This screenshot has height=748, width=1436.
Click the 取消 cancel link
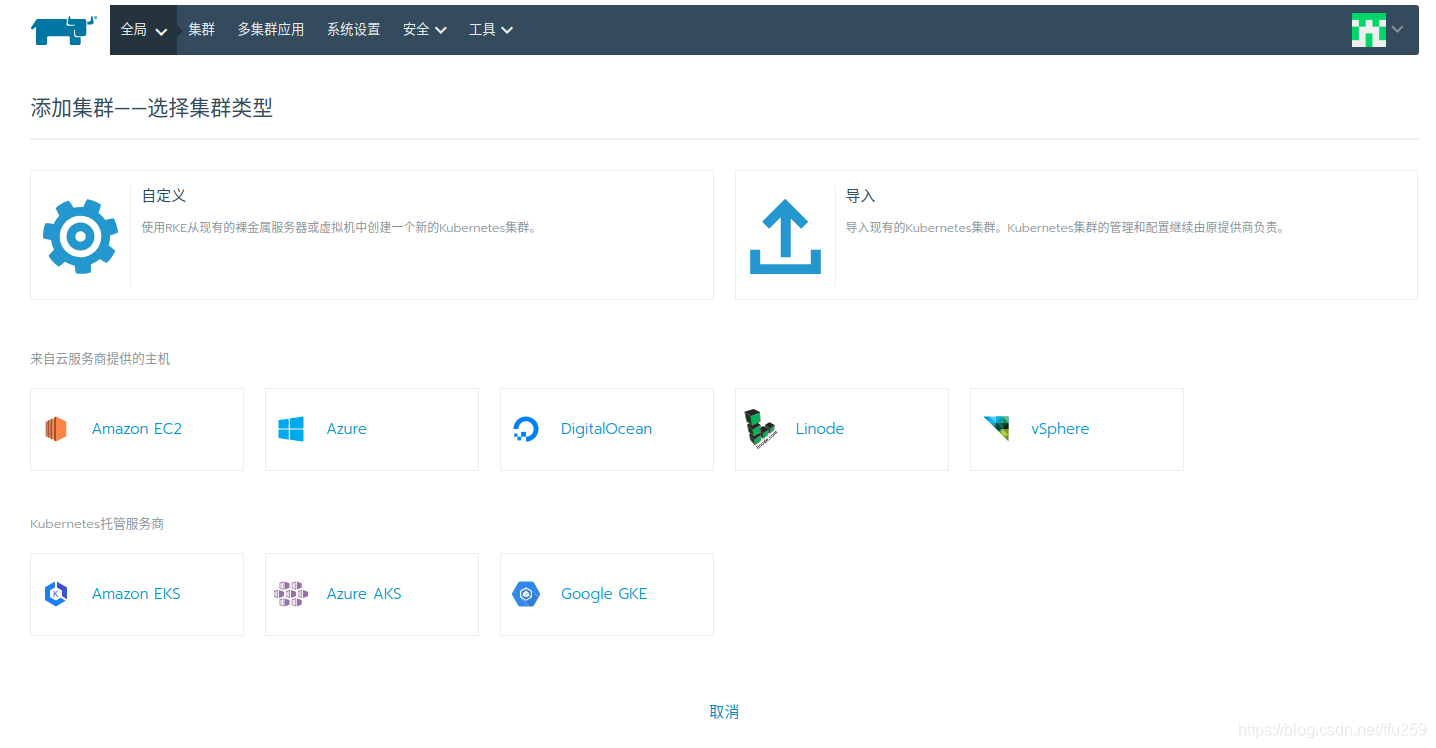(x=724, y=712)
